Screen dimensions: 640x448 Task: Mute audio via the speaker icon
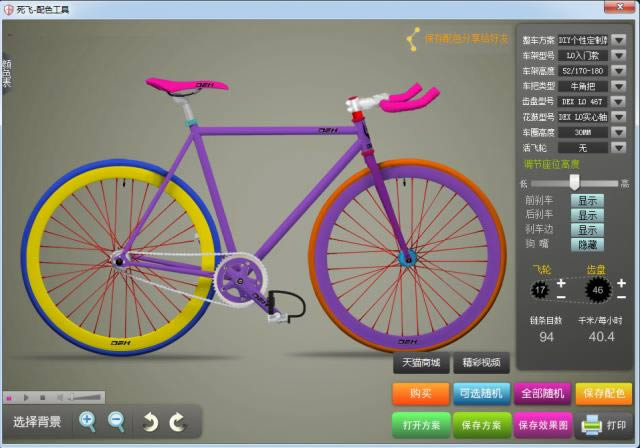click(x=60, y=397)
